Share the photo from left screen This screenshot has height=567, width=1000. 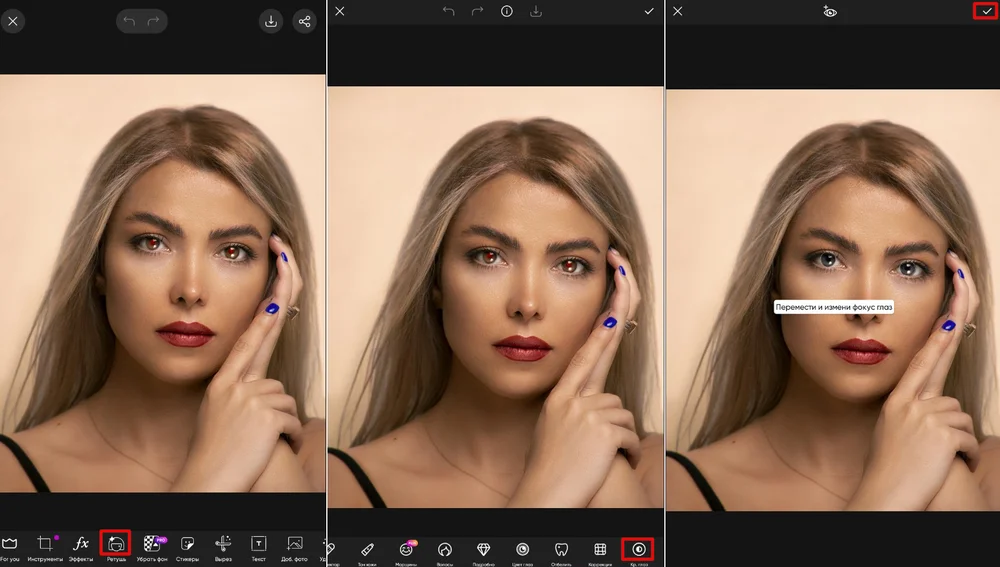point(305,22)
